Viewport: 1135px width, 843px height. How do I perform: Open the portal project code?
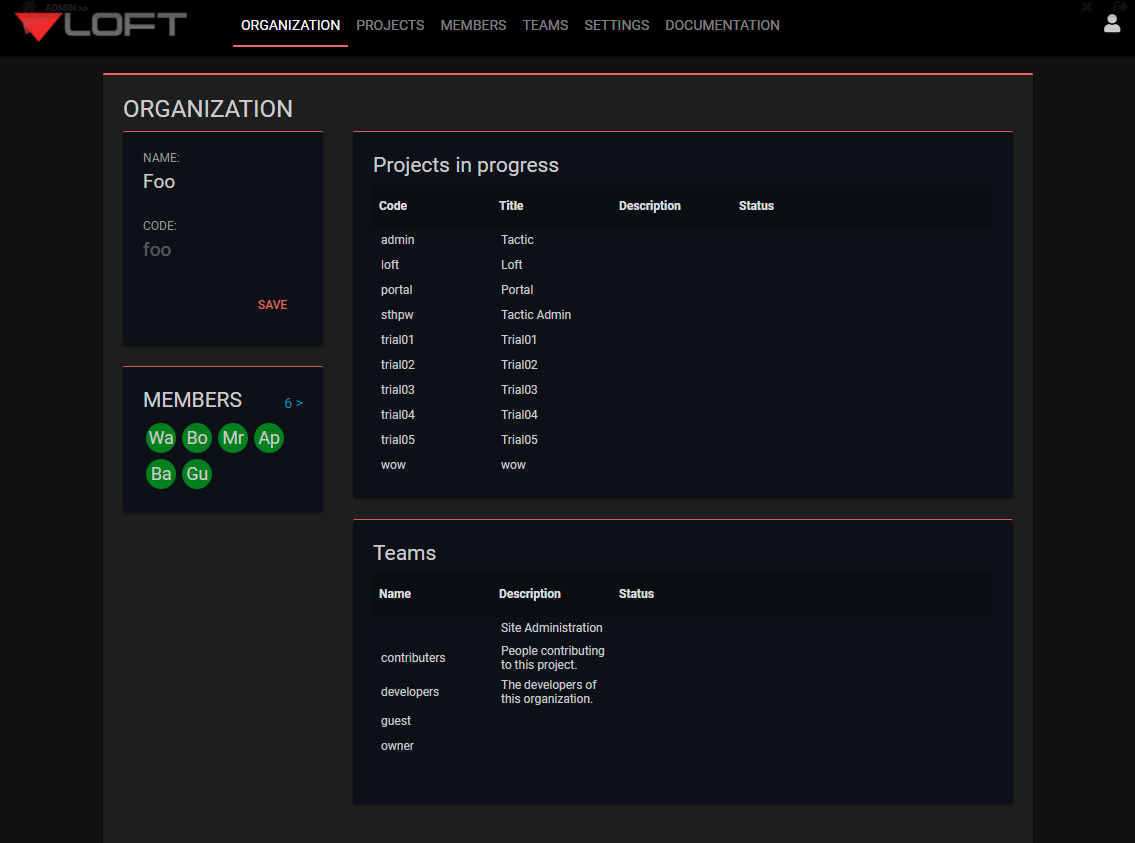[x=397, y=289]
